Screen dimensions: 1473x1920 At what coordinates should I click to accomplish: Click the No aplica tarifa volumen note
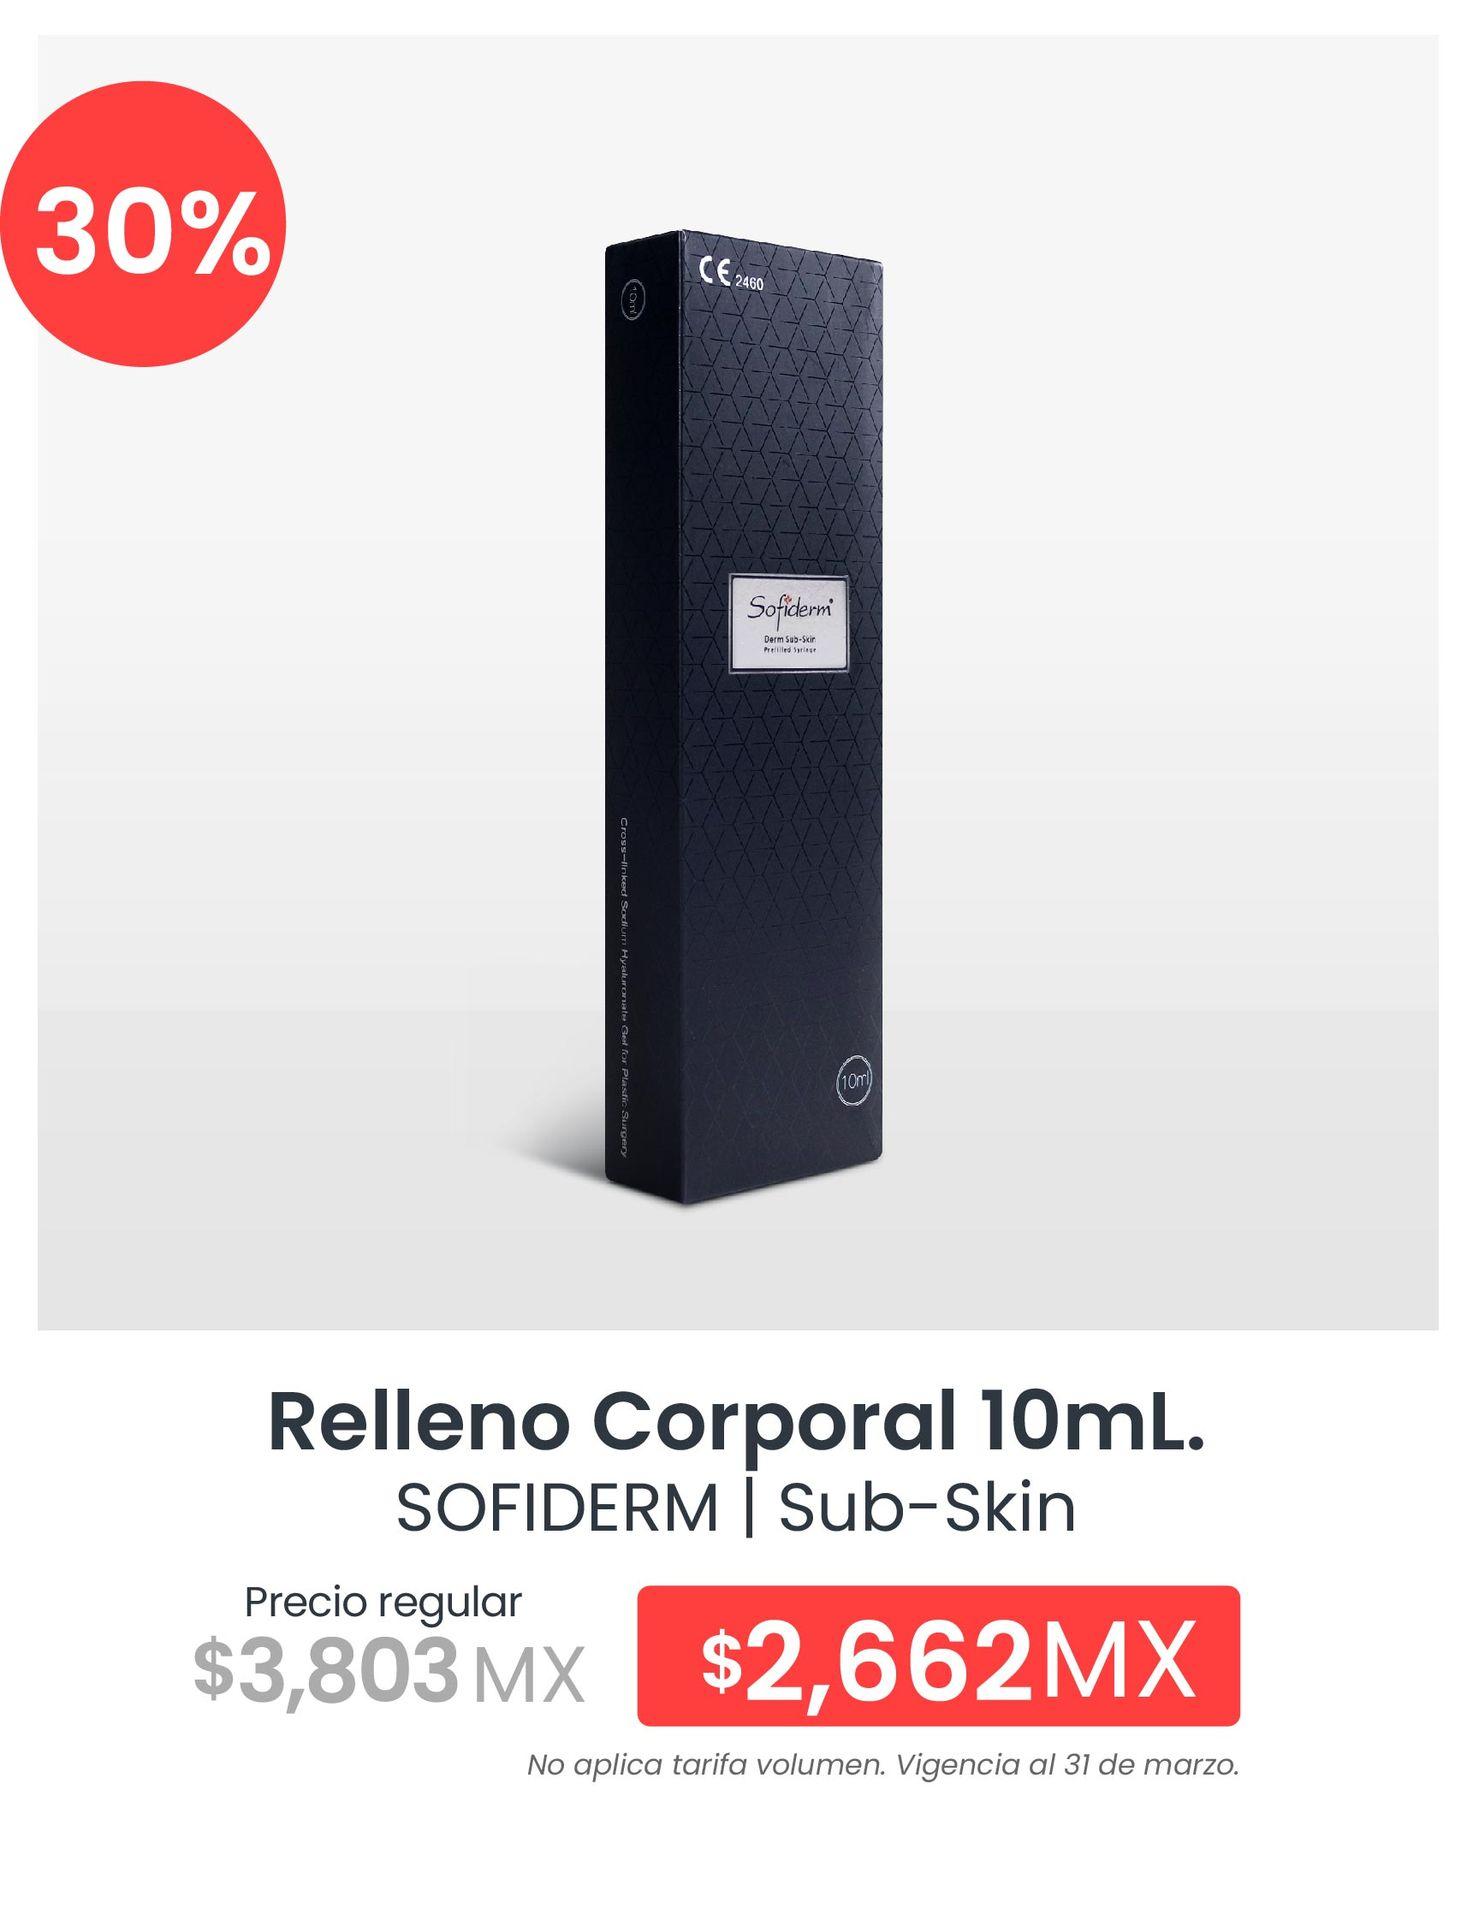(x=706, y=1764)
